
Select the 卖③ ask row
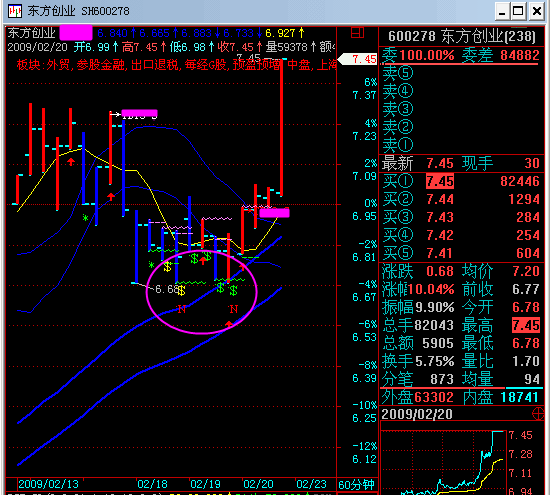click(461, 109)
